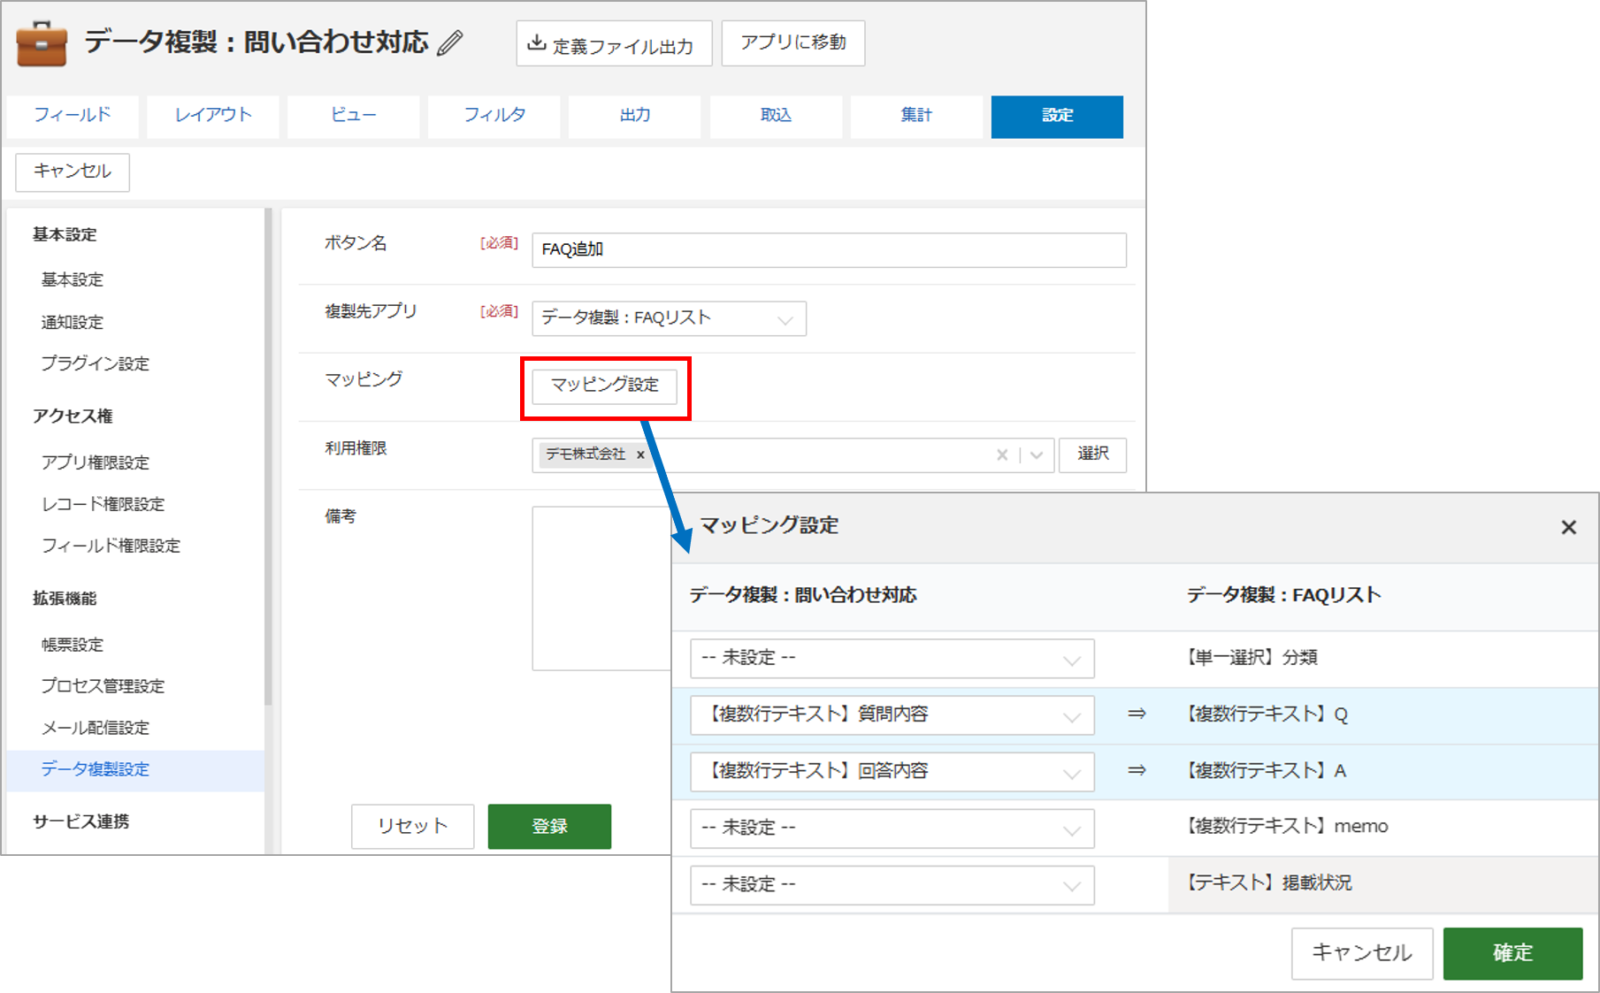Click the リセット button
The image size is (1600, 993).
click(x=412, y=827)
